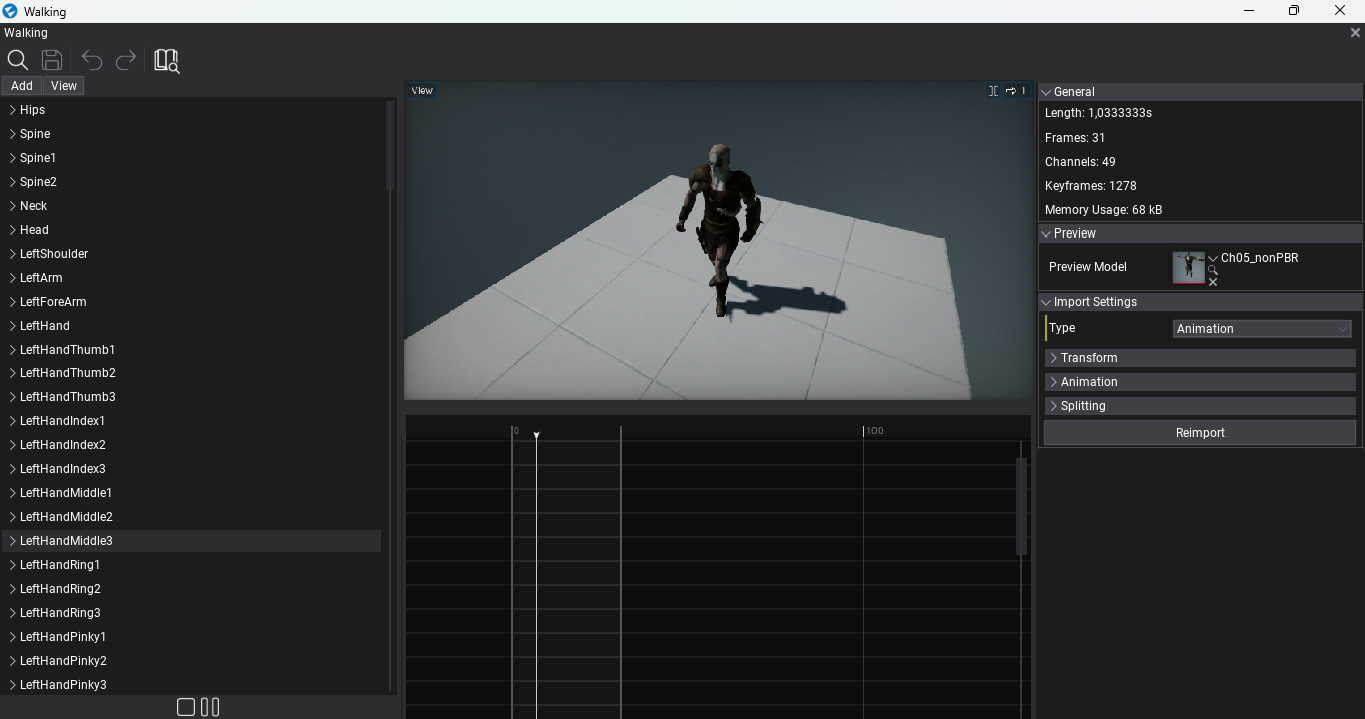Clear the preview model with the X icon
This screenshot has width=1365, height=719.
(x=1213, y=282)
